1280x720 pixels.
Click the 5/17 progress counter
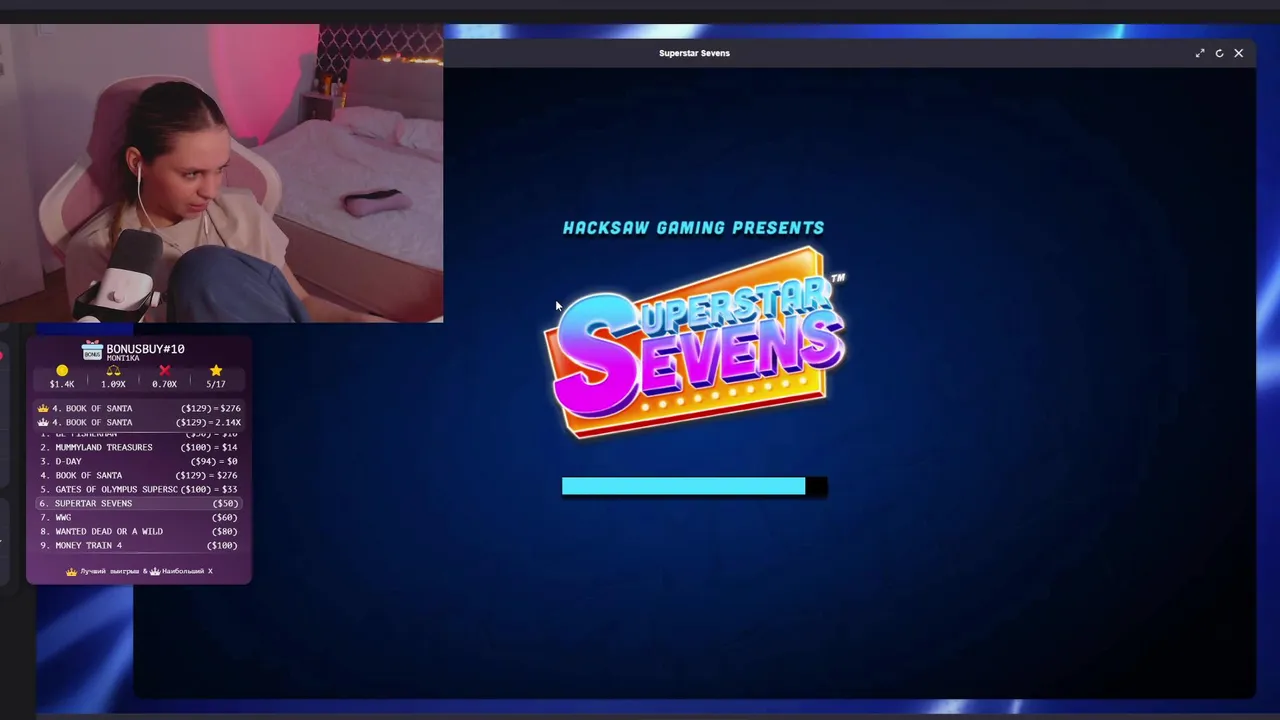point(216,384)
